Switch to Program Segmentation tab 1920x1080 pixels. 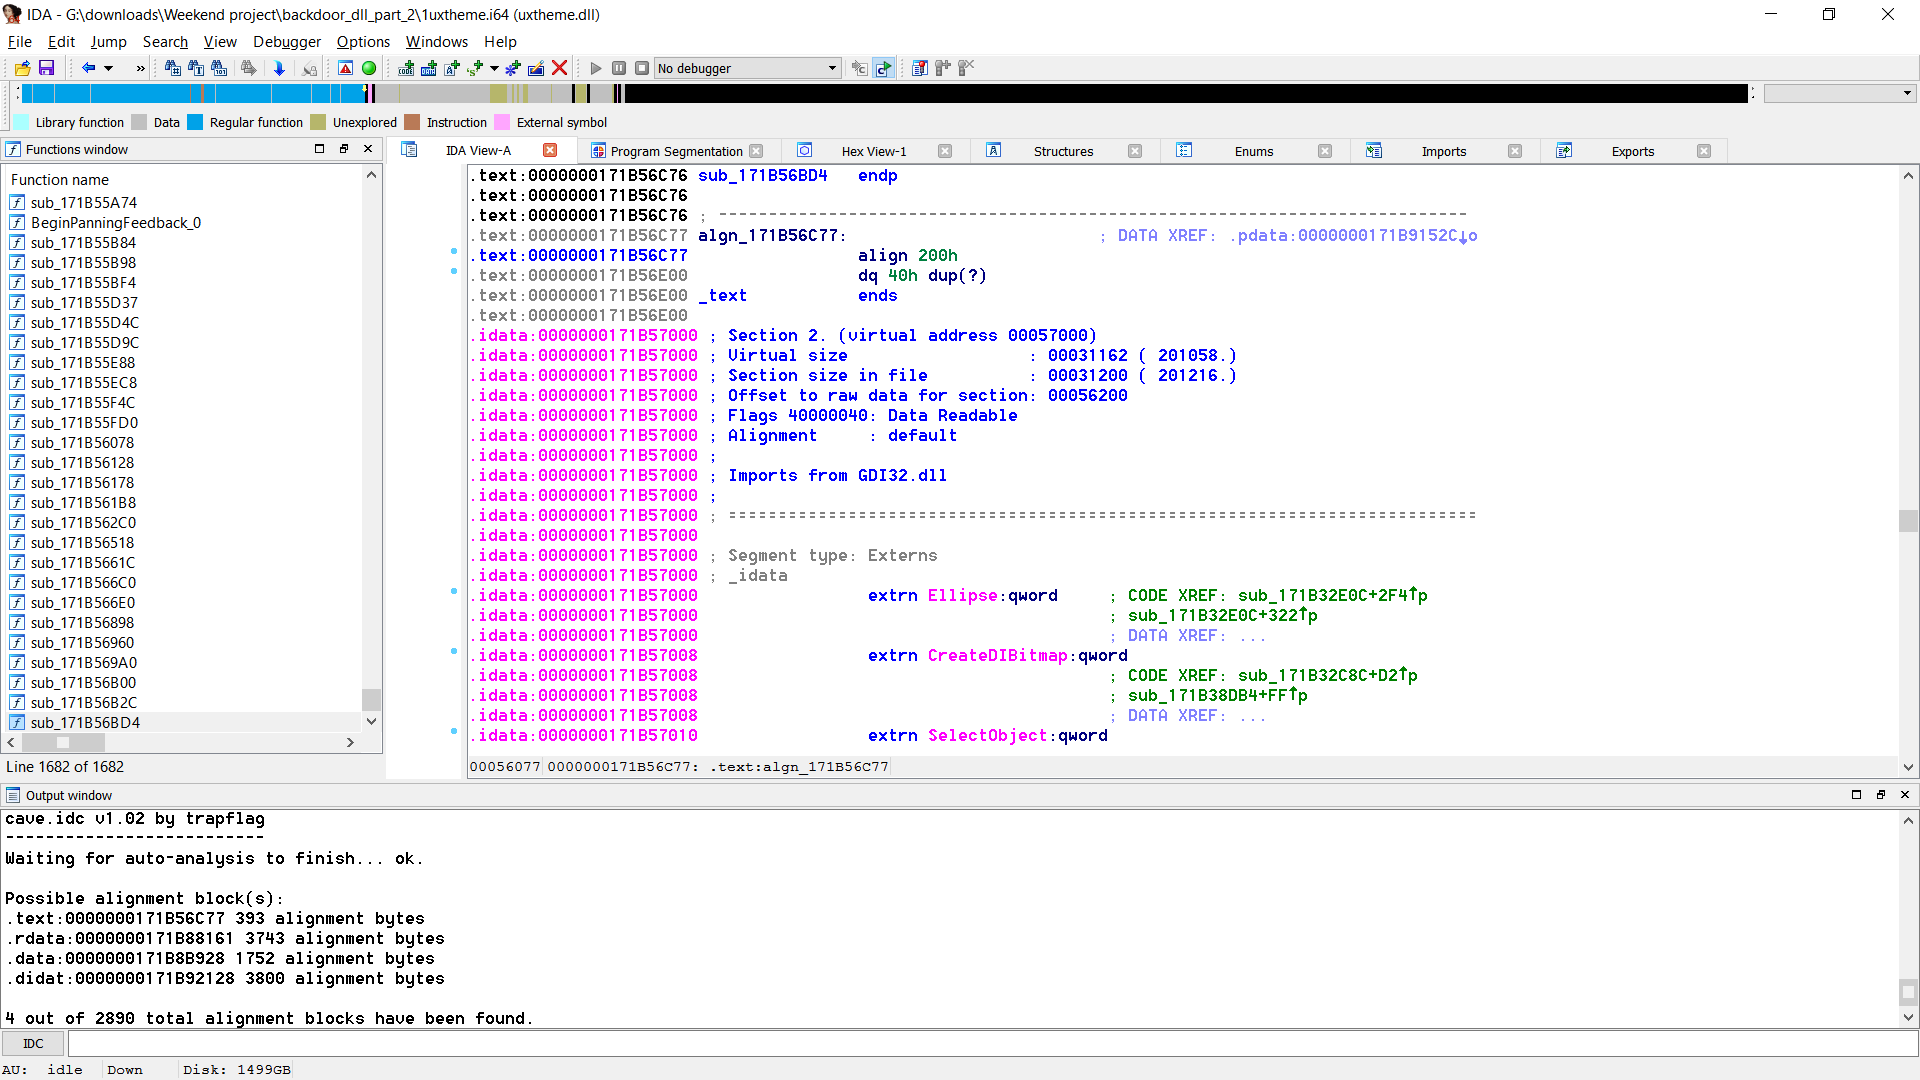click(676, 151)
